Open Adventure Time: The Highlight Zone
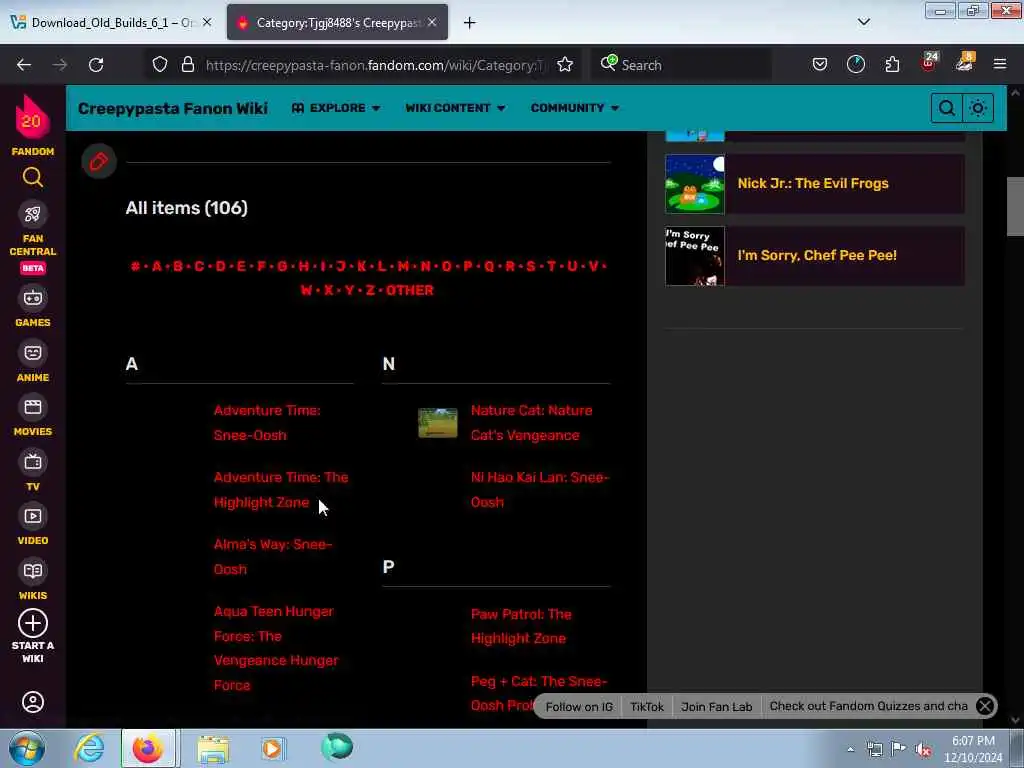Viewport: 1024px width, 768px height. [x=281, y=490]
